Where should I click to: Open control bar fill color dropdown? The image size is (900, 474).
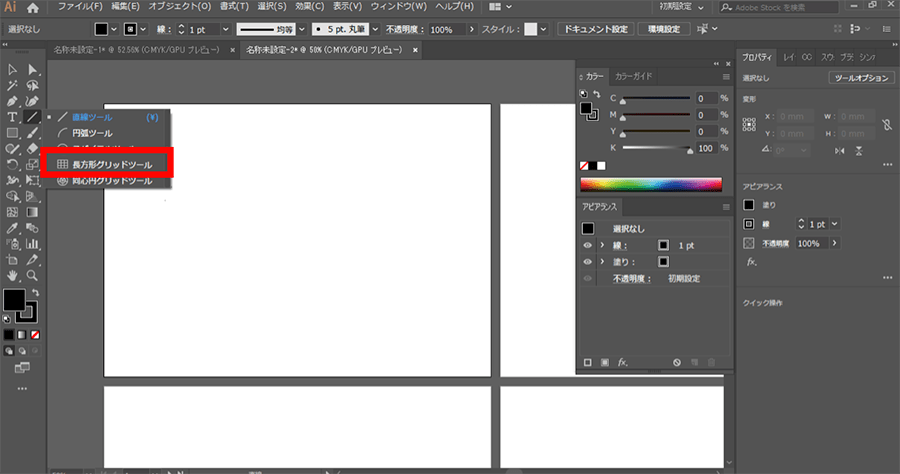pos(114,29)
